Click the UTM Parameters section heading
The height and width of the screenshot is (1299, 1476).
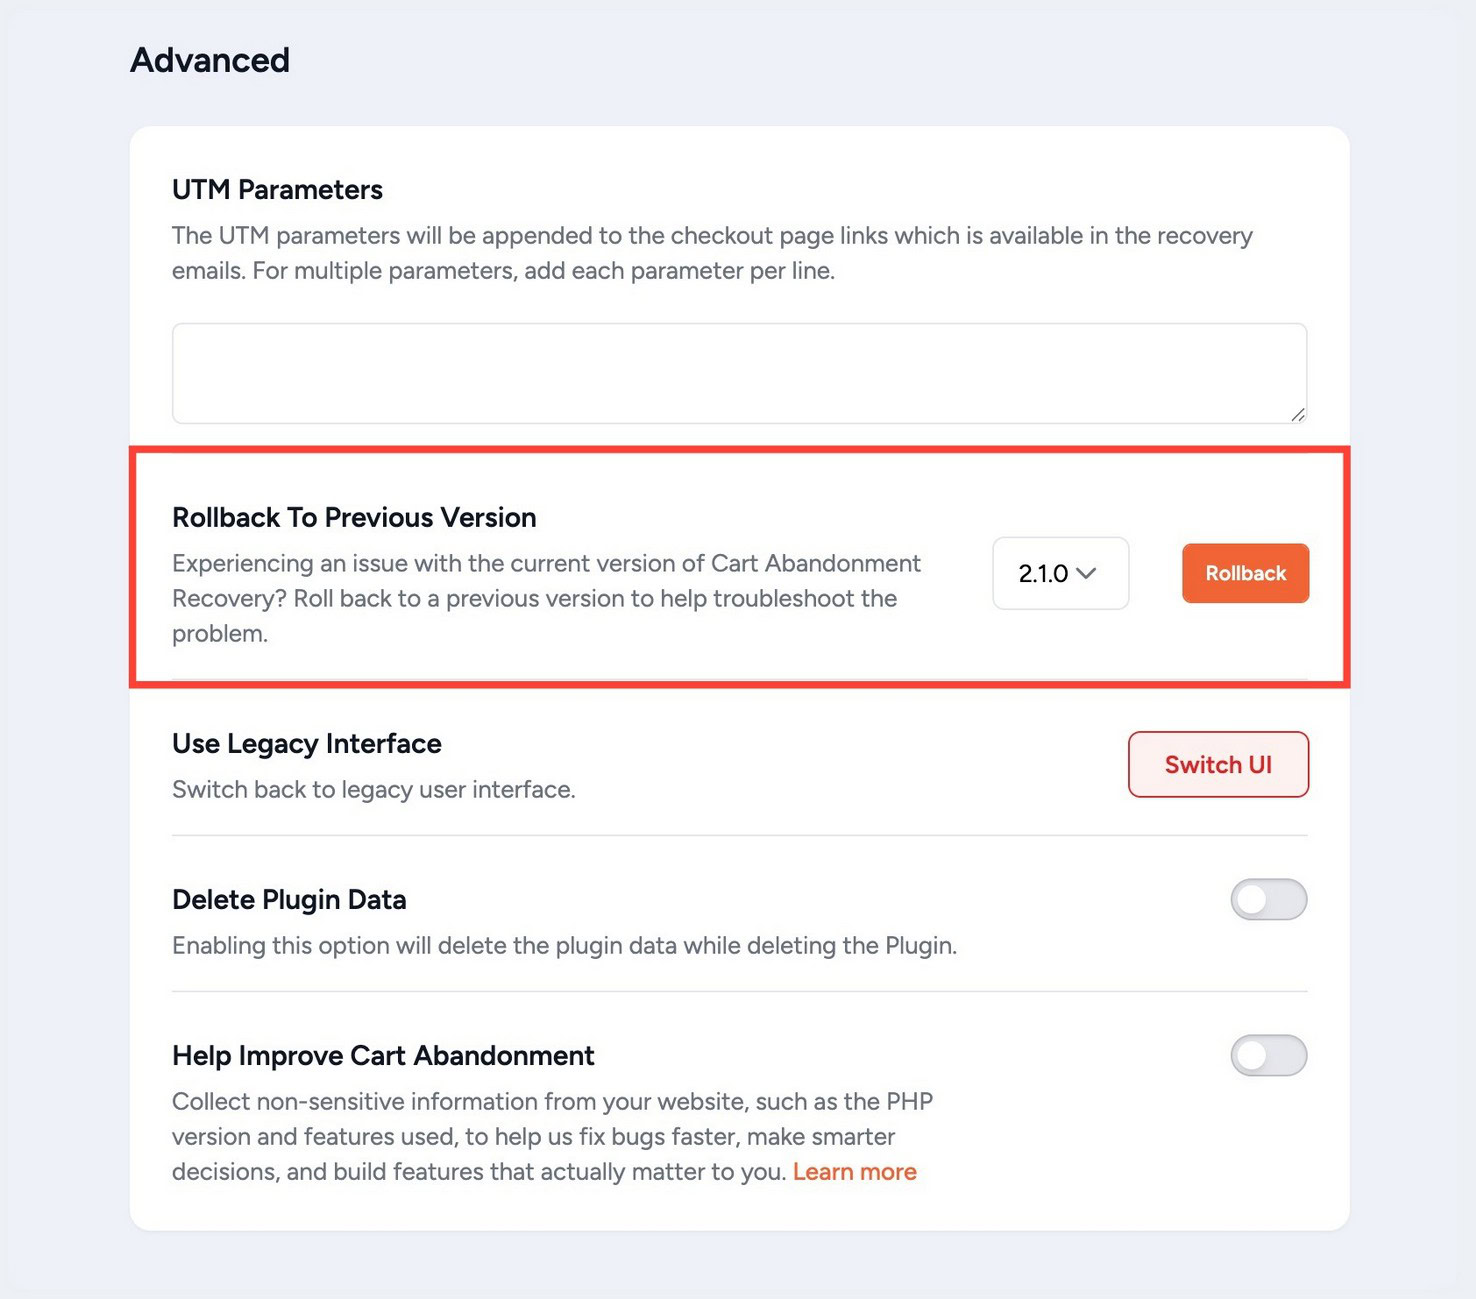click(277, 189)
